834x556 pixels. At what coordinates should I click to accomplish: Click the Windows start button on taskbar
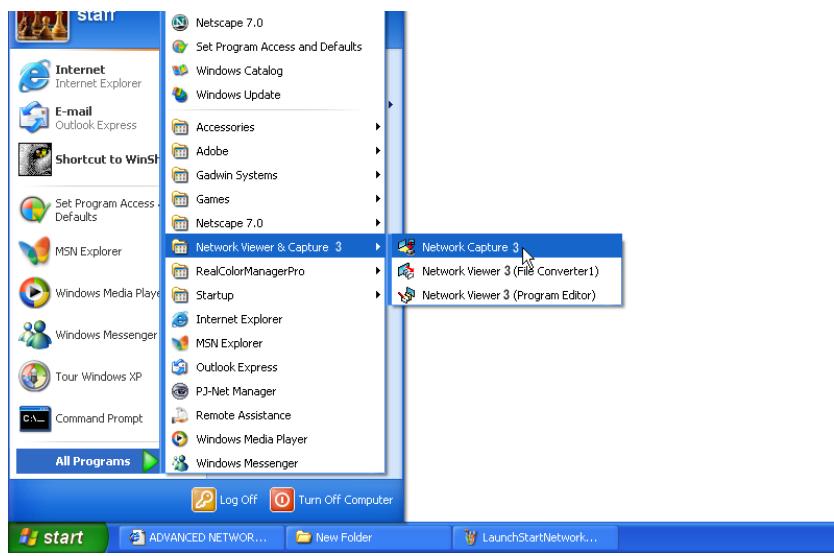tap(57, 537)
